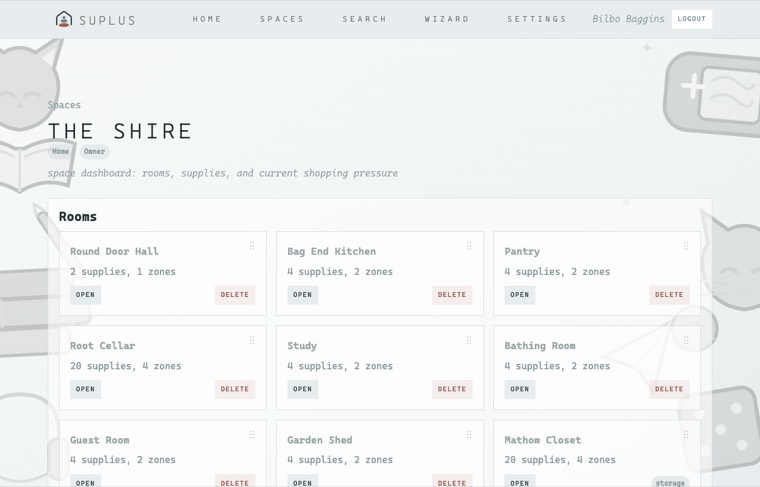Image resolution: width=760 pixels, height=487 pixels.
Task: Delete the Study room
Action: pyautogui.click(x=452, y=389)
